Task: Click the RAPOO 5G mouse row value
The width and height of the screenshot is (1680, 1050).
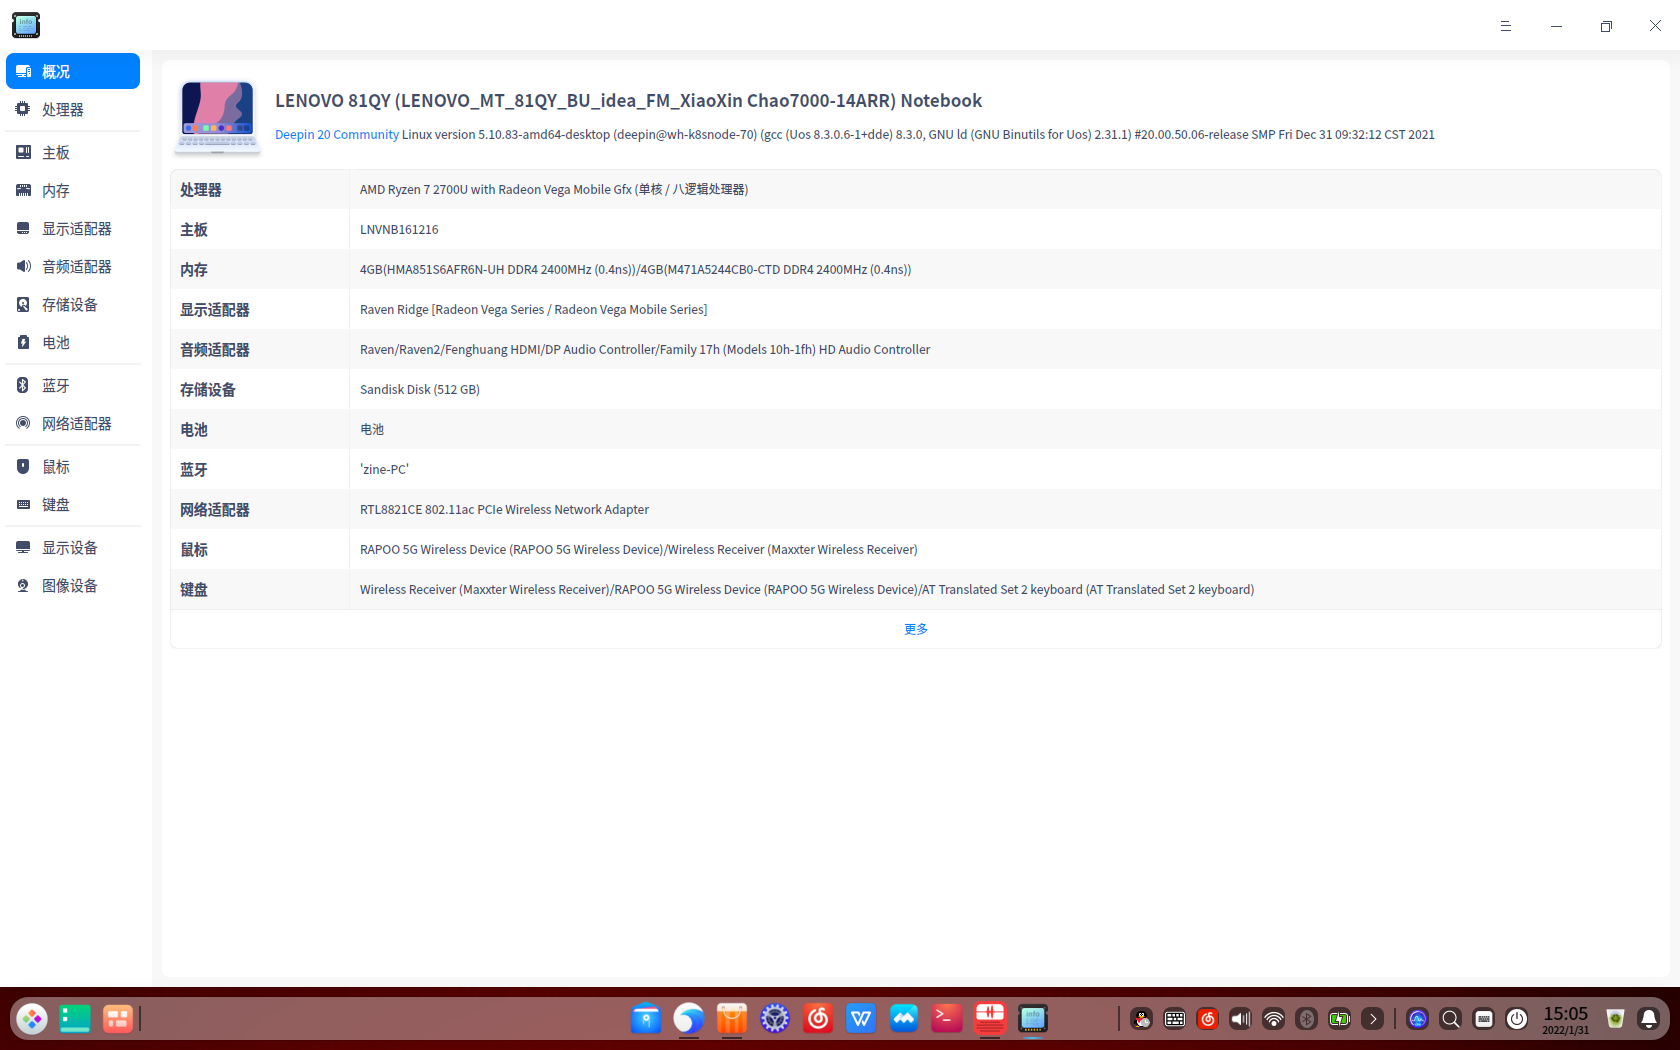Action: (639, 549)
